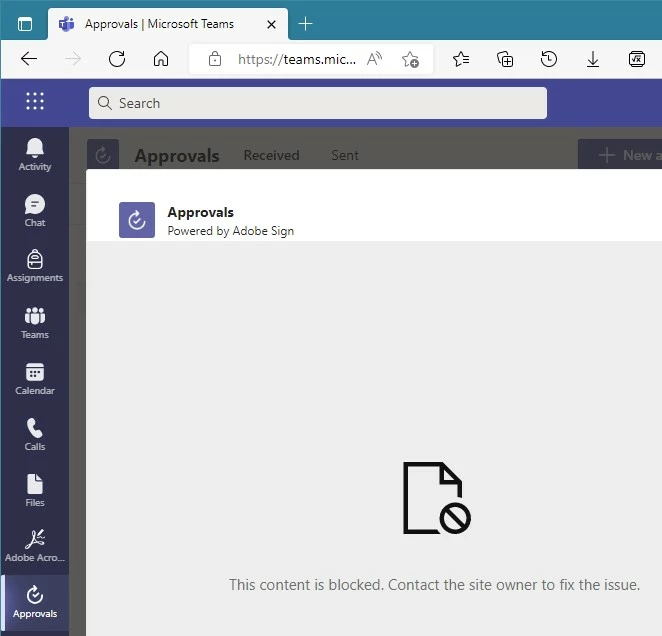Click the blocked document icon
This screenshot has width=662, height=636.
coord(437,497)
